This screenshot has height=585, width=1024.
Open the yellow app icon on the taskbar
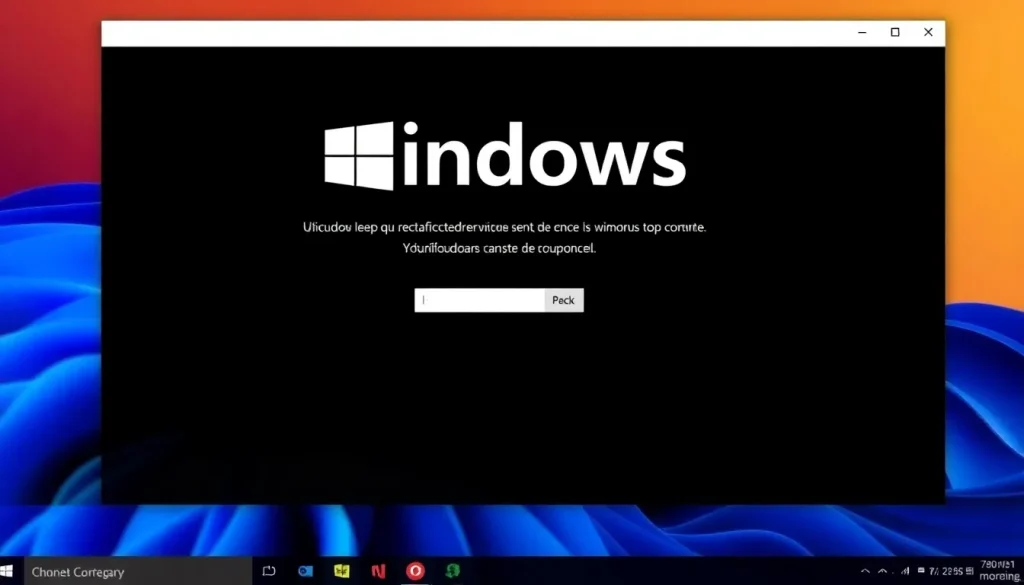tap(342, 571)
